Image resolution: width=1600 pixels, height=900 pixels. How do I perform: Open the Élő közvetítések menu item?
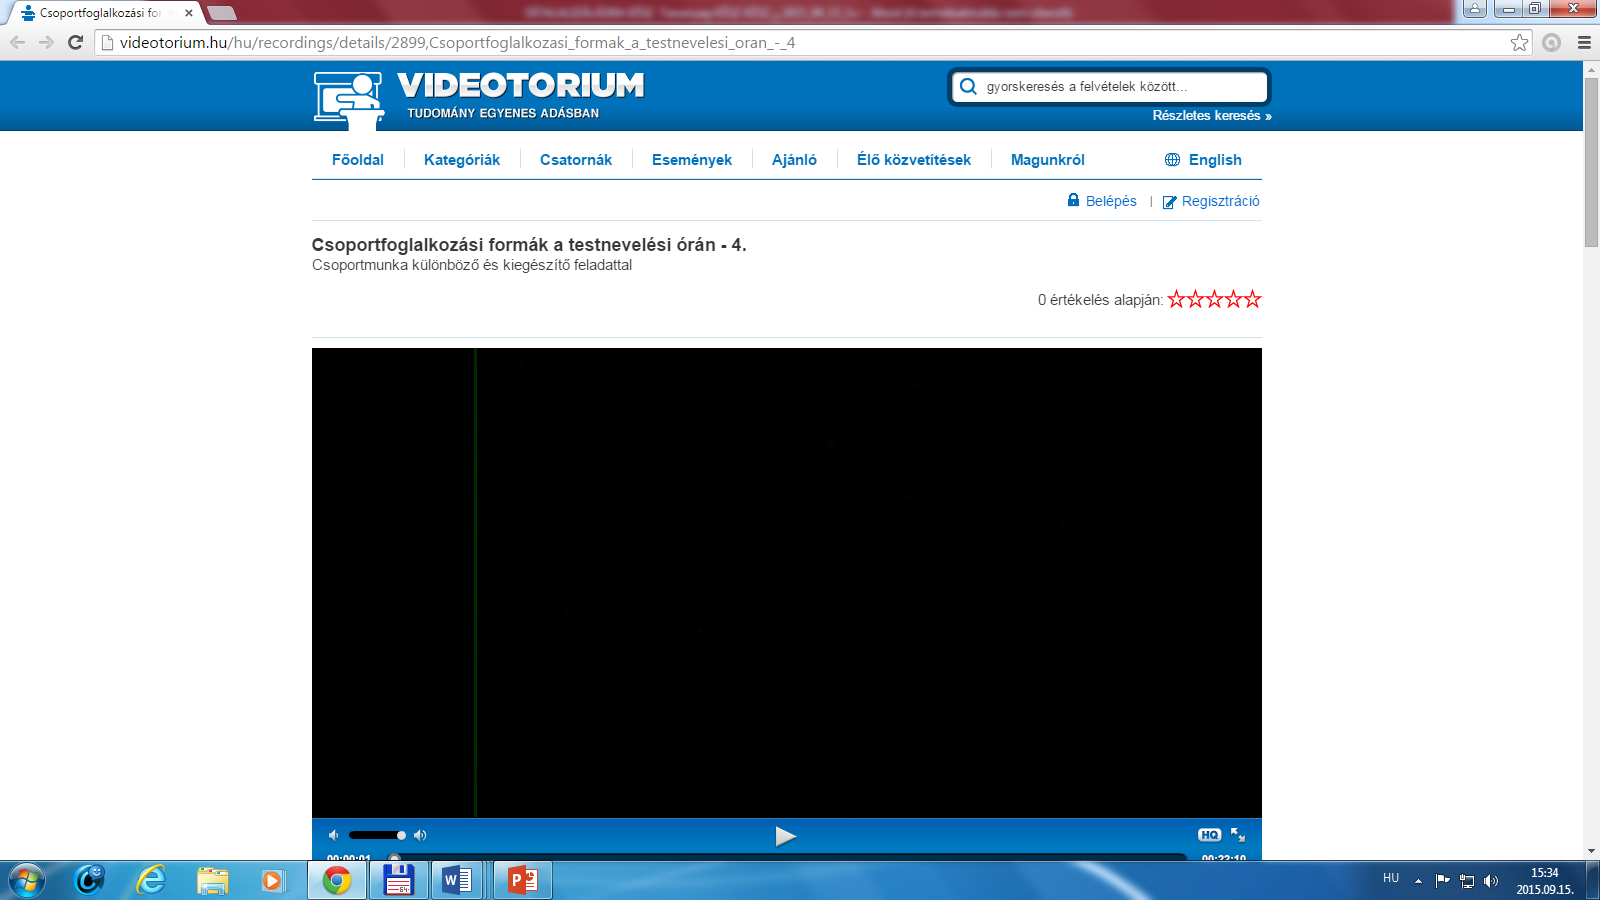pos(914,160)
